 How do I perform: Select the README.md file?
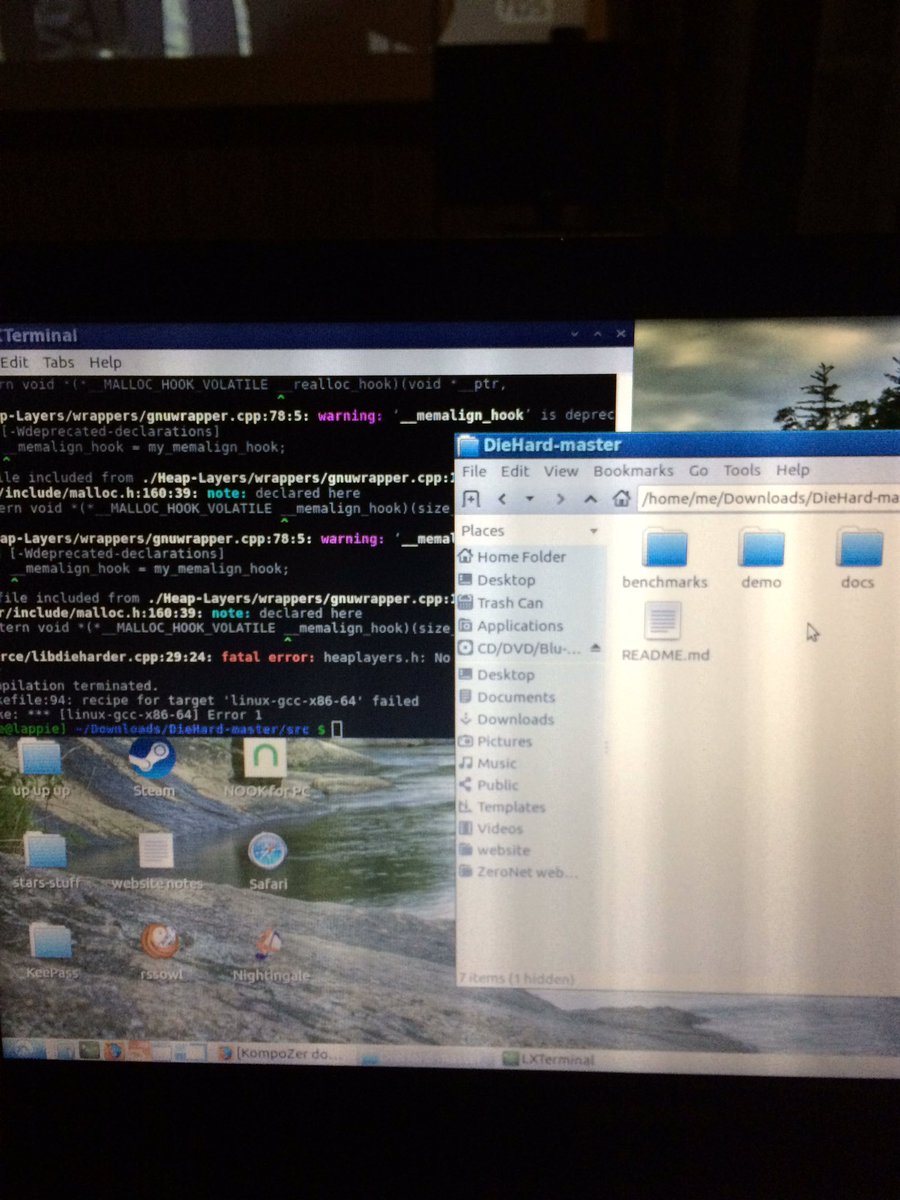(665, 632)
